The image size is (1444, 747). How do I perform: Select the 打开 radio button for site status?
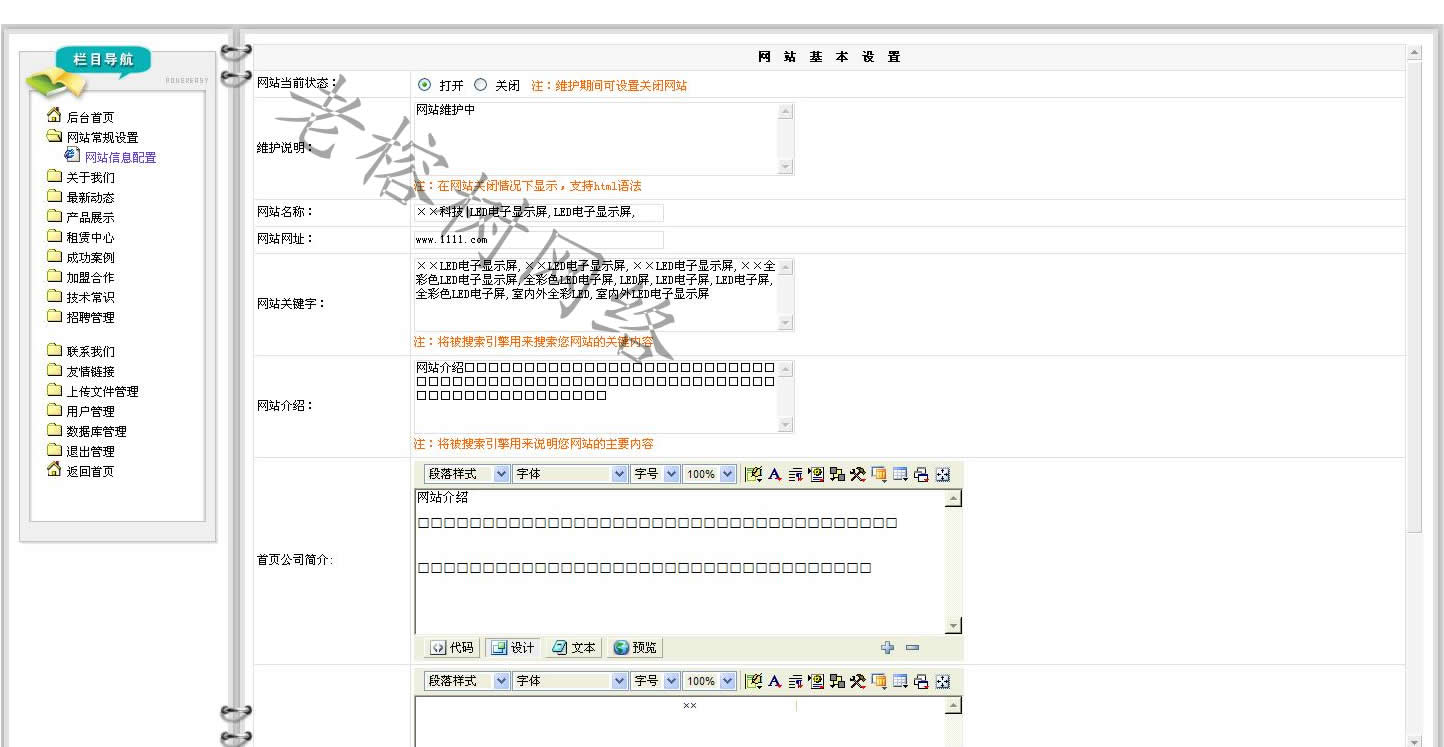click(x=424, y=85)
